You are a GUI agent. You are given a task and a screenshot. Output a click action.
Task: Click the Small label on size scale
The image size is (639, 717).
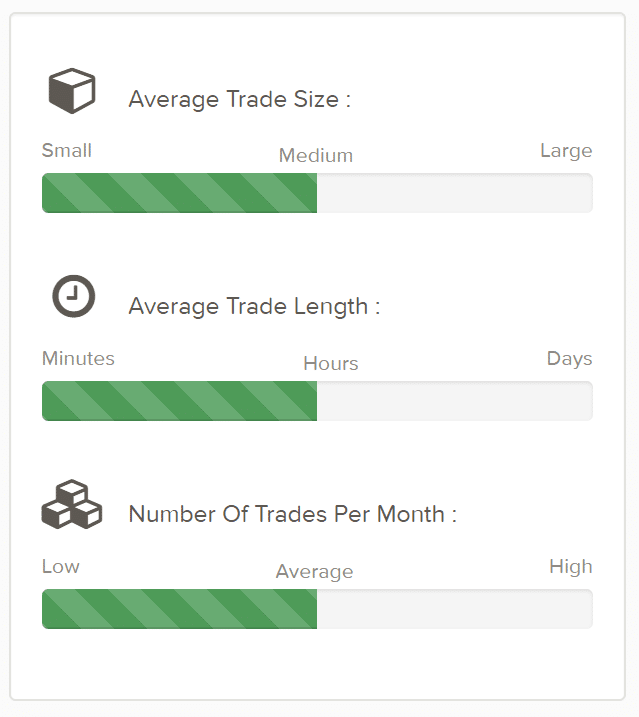coord(67,150)
